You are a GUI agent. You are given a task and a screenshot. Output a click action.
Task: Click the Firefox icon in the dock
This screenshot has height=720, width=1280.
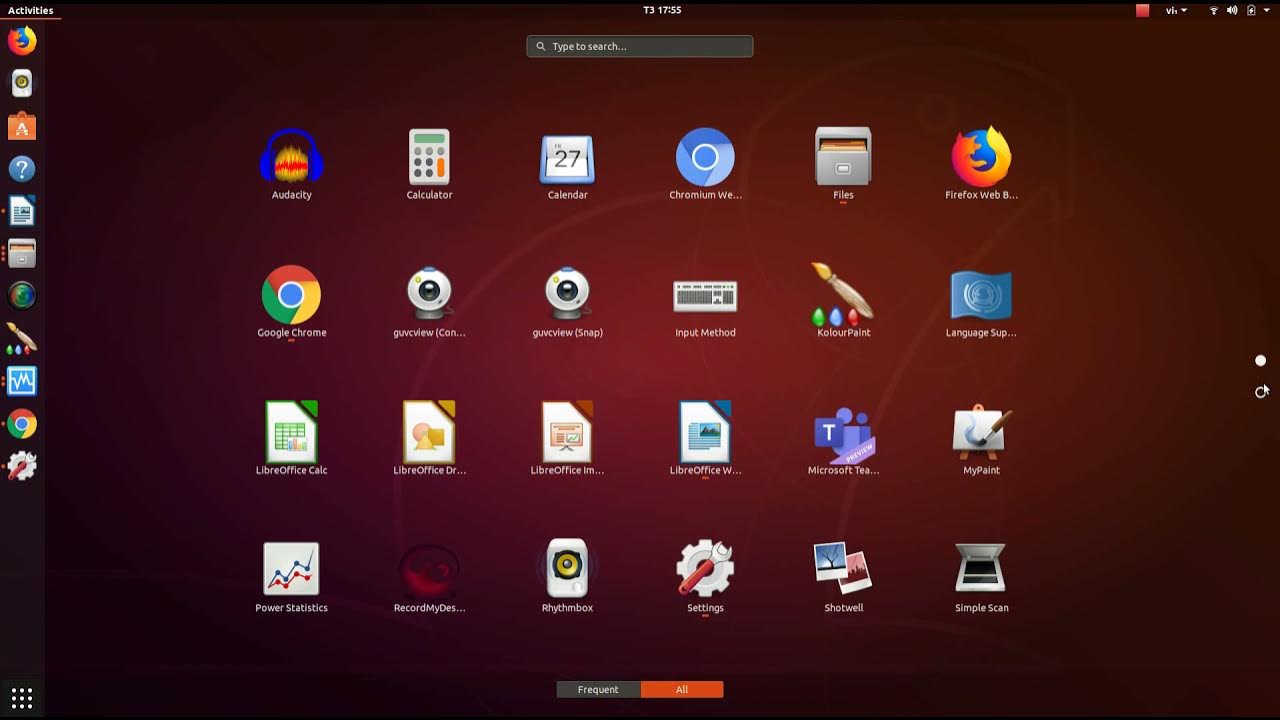coord(22,41)
